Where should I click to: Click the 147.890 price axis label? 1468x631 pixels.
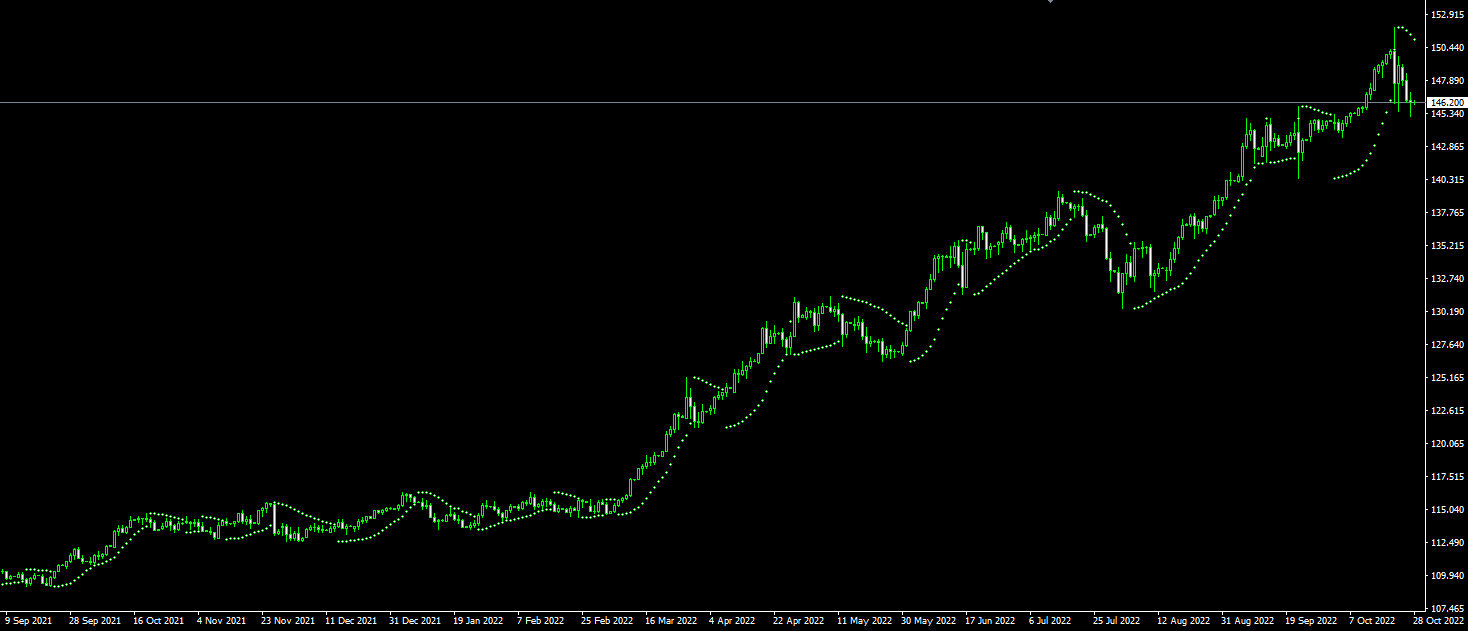point(1448,81)
